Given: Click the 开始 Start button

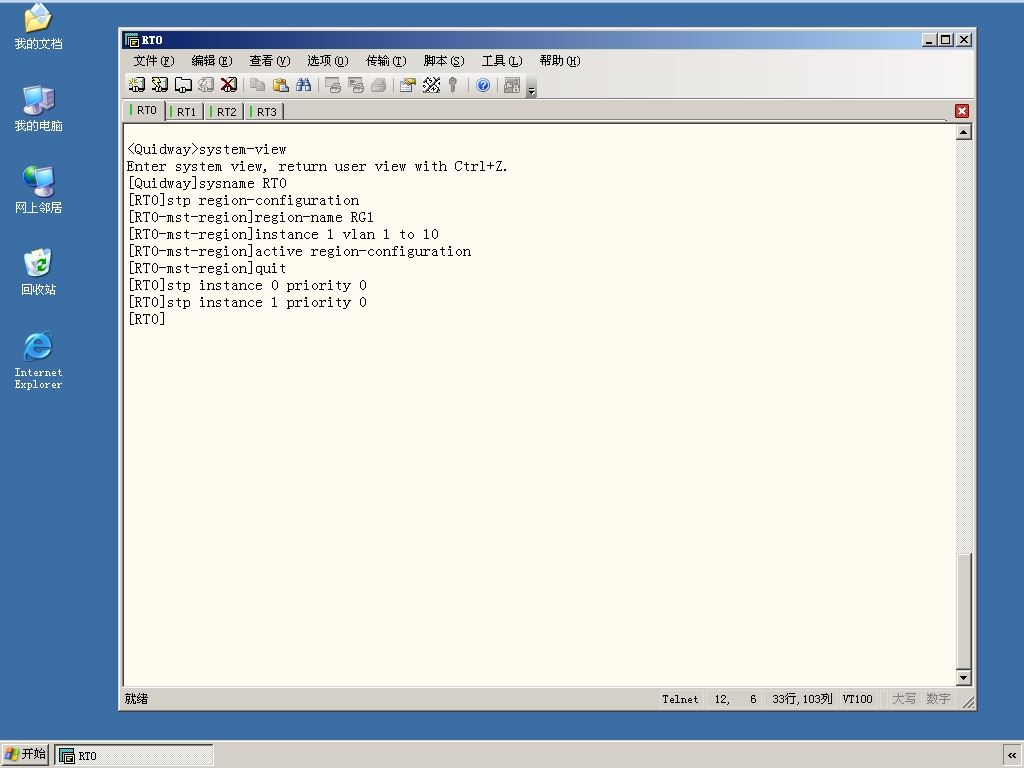Looking at the screenshot, I should click(x=25, y=754).
